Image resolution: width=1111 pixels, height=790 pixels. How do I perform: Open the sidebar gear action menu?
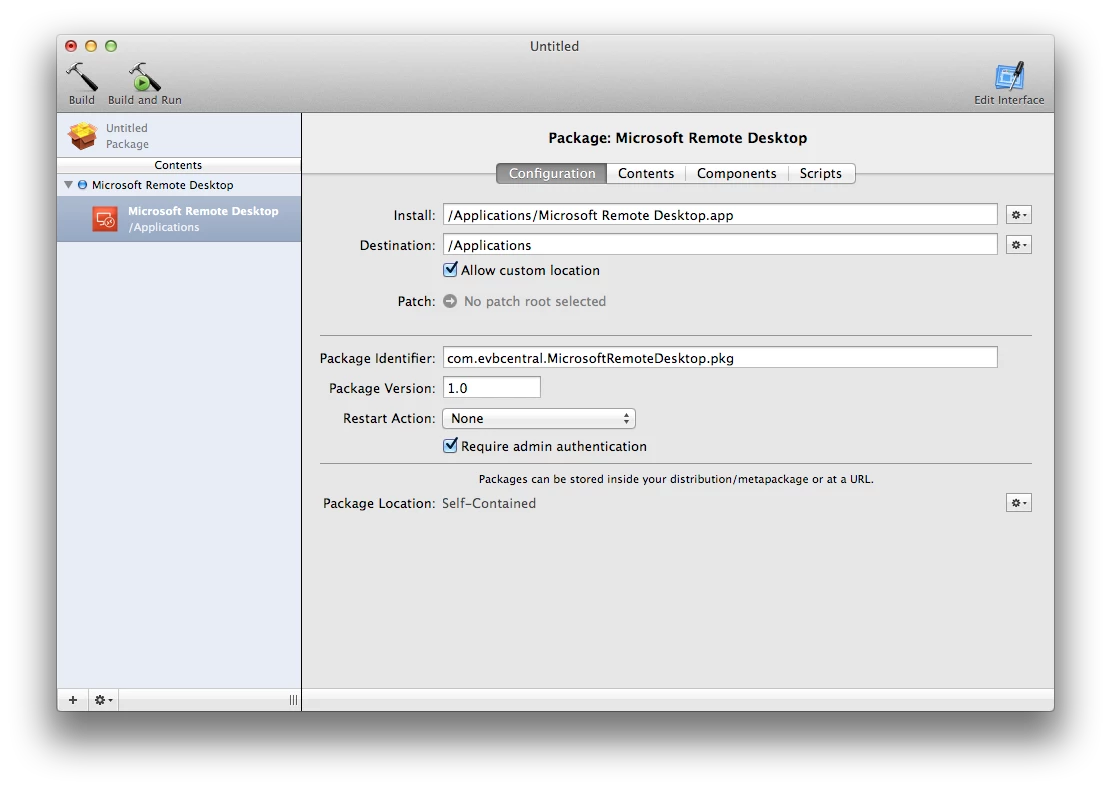(x=103, y=700)
